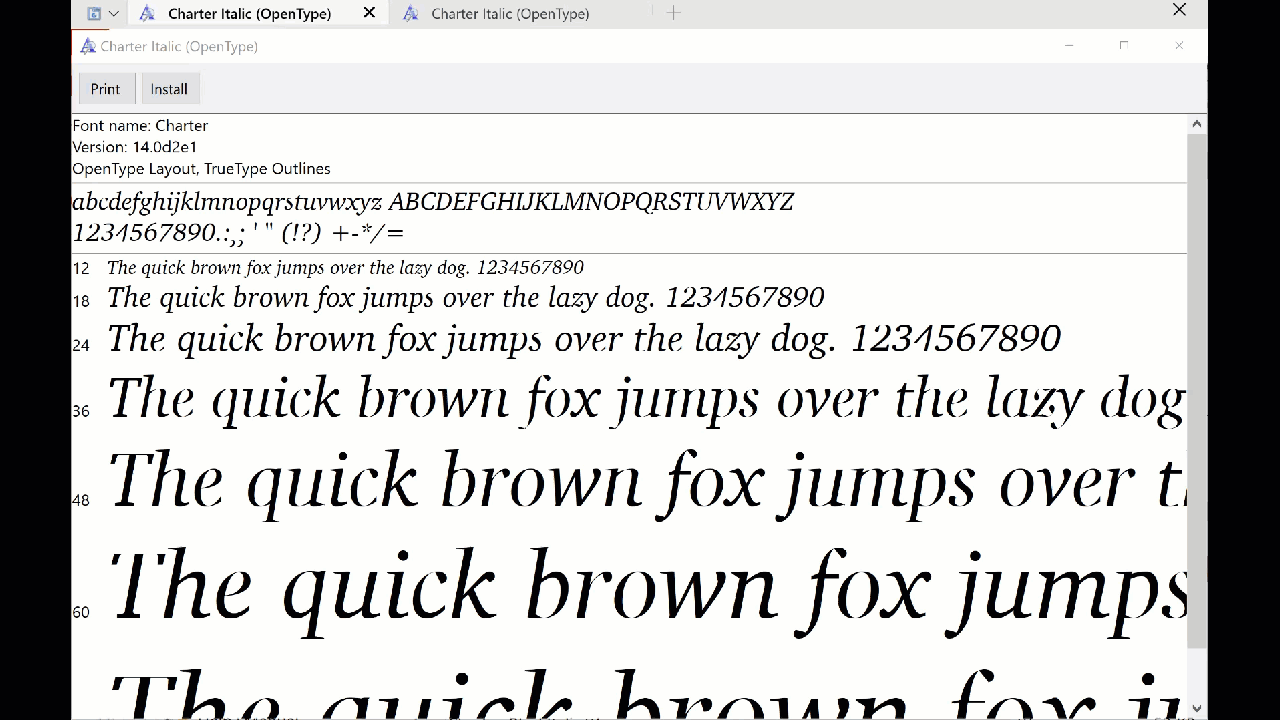Click the '48' size label

tap(81, 500)
